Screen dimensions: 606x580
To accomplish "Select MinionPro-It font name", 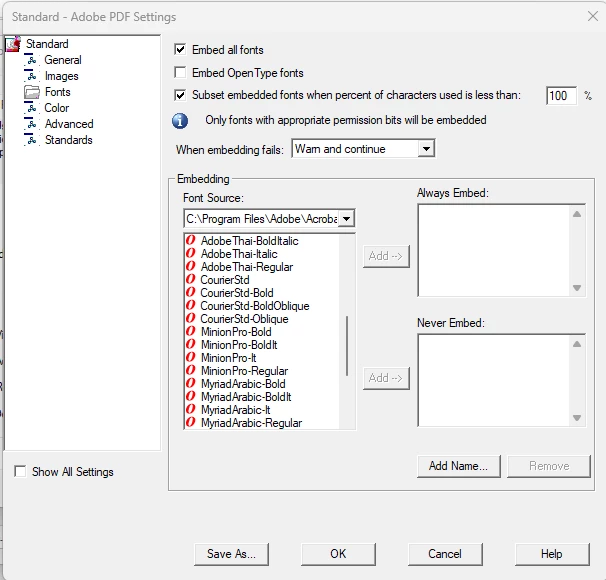I will pyautogui.click(x=228, y=358).
